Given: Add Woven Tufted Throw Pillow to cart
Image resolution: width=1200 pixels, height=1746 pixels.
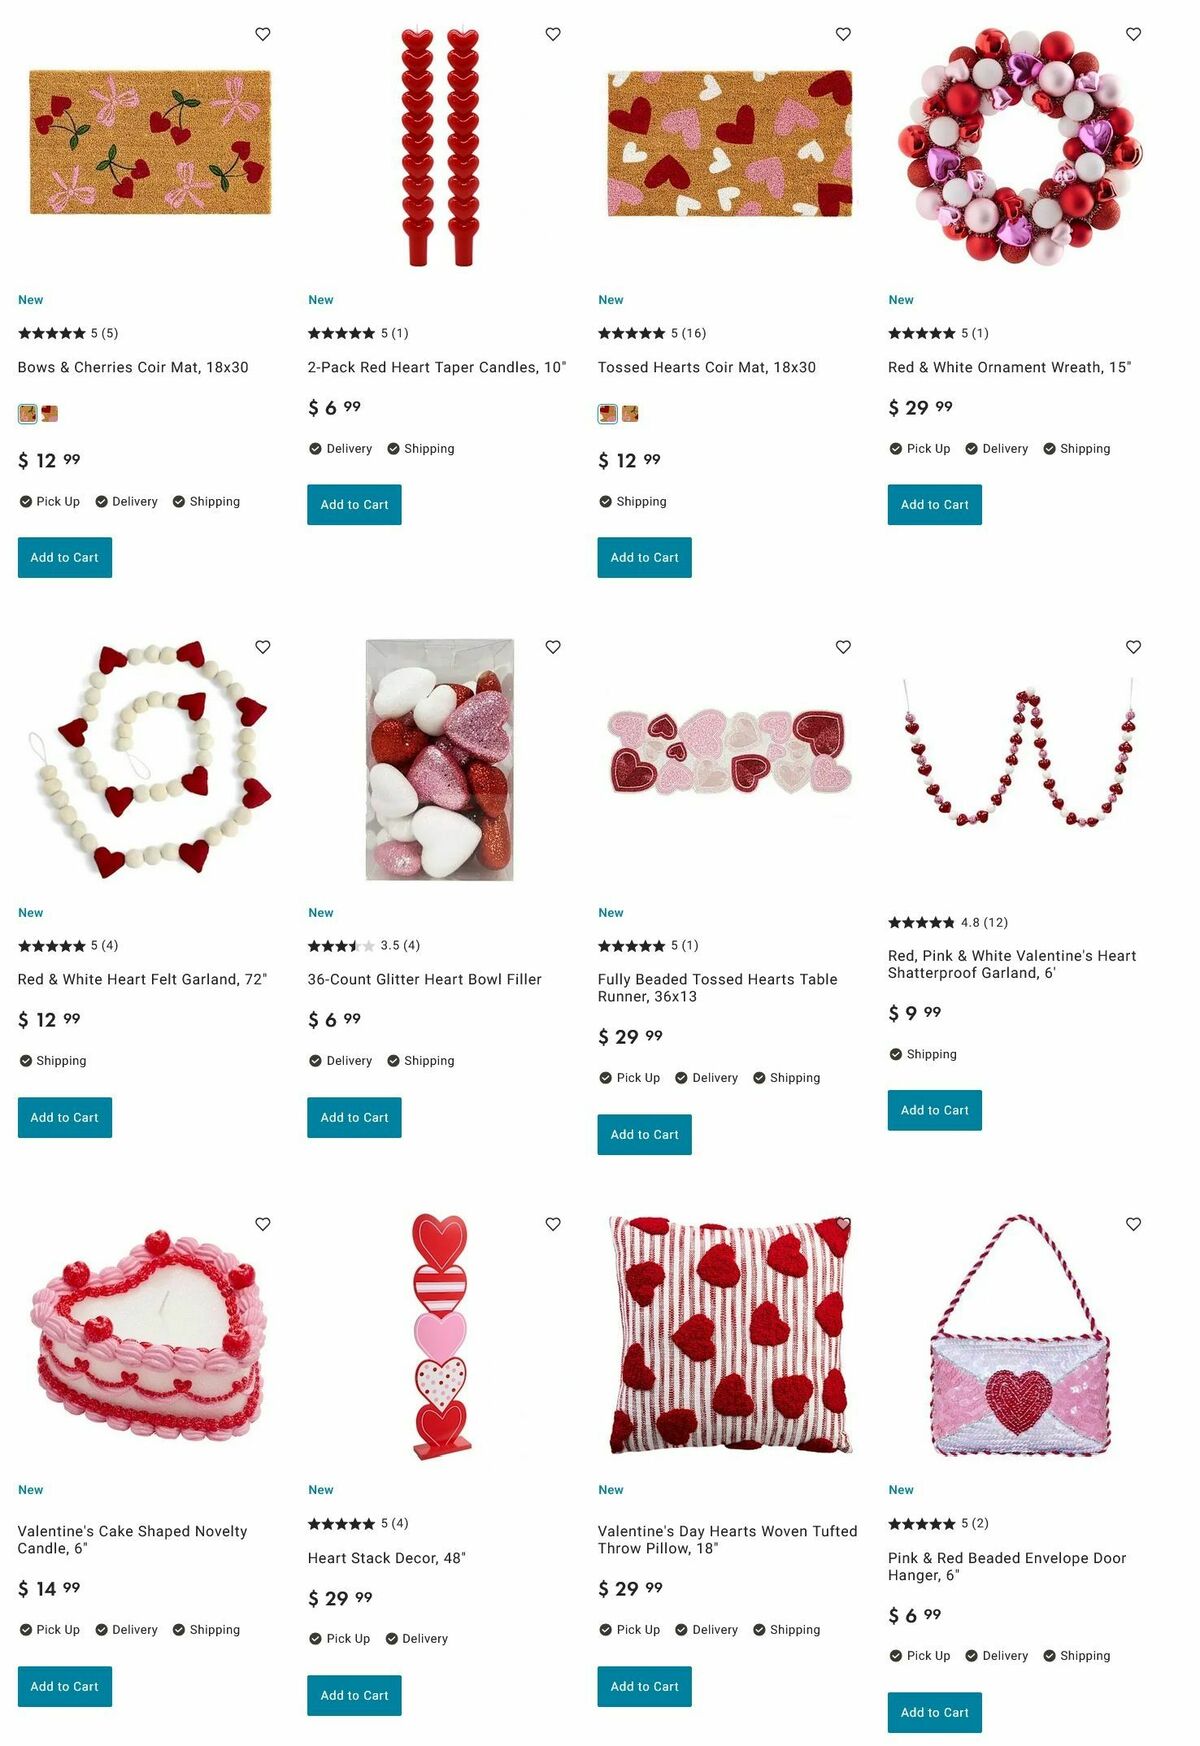Looking at the screenshot, I should tap(644, 1686).
